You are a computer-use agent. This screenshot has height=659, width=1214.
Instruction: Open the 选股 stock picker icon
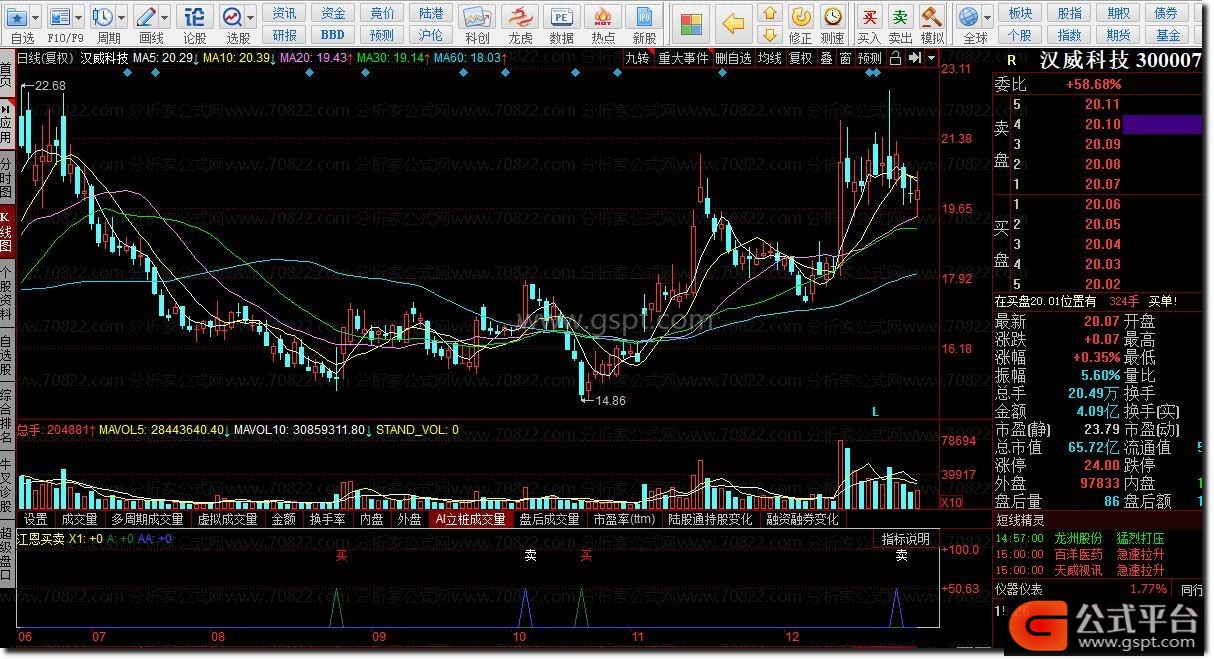click(232, 17)
